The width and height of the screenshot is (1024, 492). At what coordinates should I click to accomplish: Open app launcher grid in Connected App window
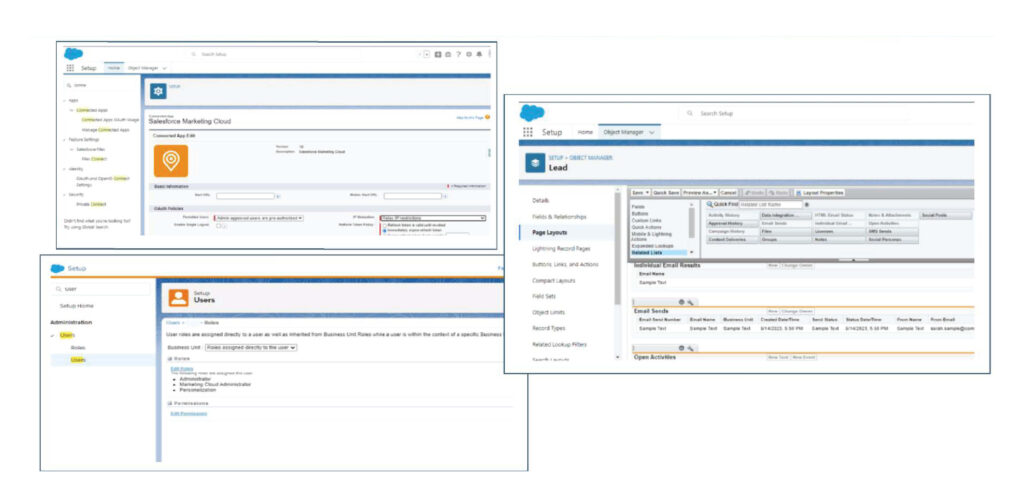pos(70,67)
